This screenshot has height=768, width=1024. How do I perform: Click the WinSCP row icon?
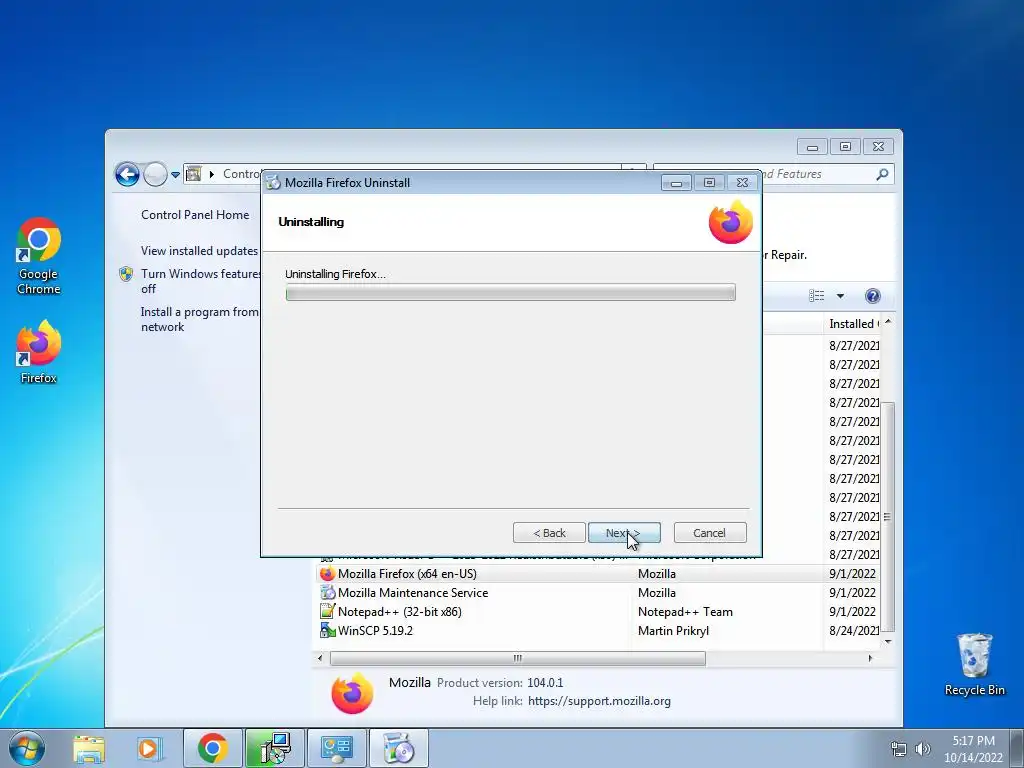pyautogui.click(x=327, y=630)
